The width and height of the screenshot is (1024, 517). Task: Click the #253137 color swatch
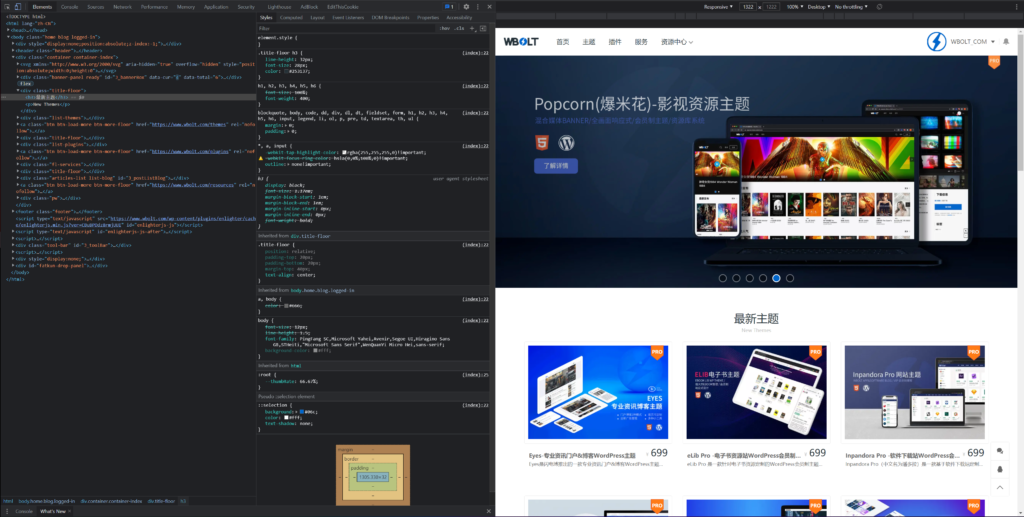tap(285, 72)
